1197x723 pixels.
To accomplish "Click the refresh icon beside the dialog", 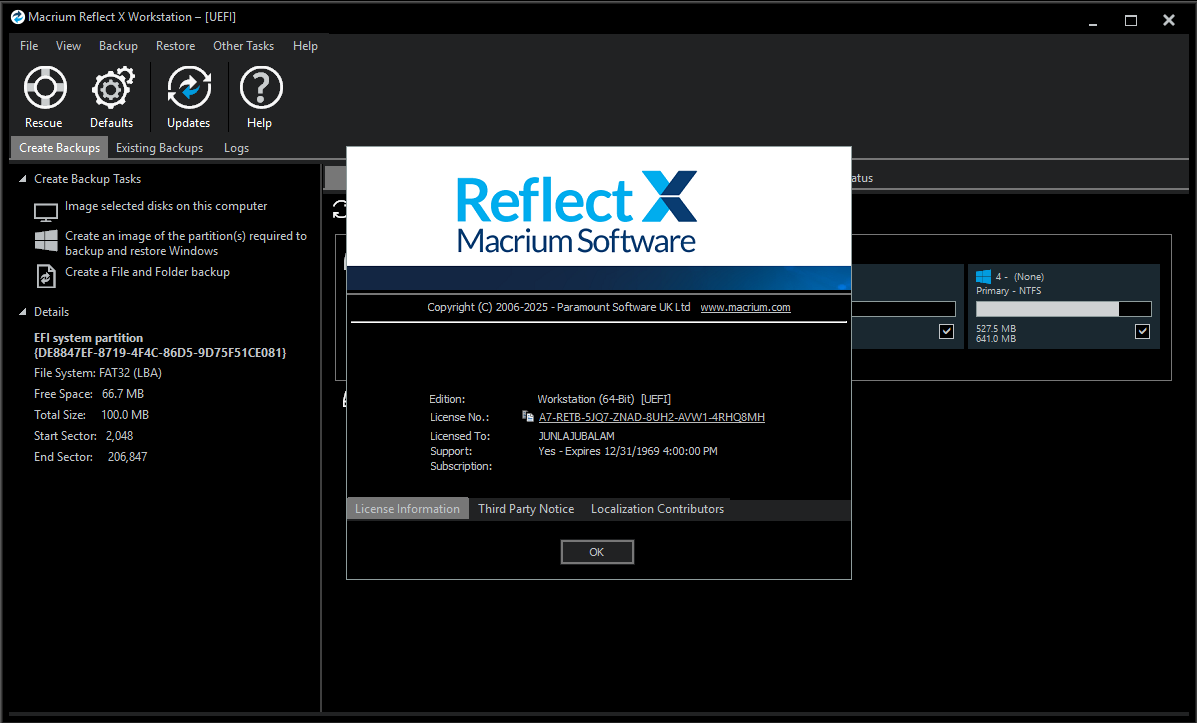I will pyautogui.click(x=340, y=209).
